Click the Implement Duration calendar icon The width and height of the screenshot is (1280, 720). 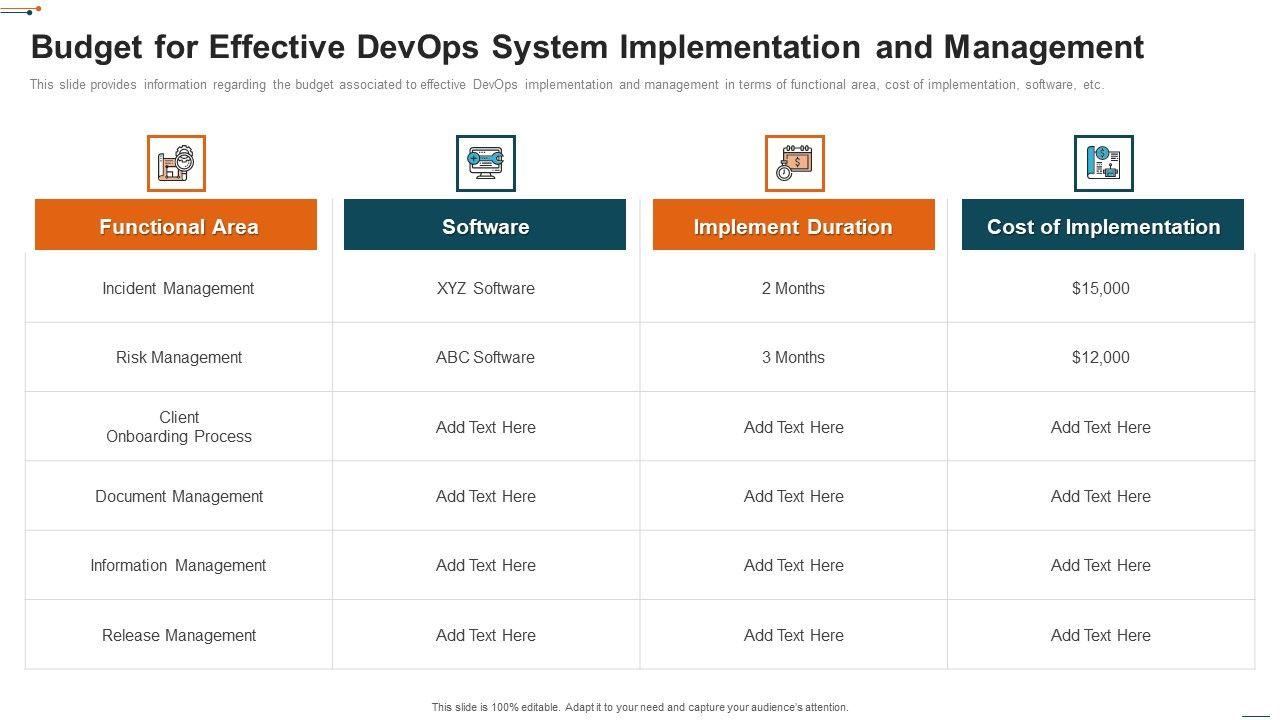click(x=794, y=163)
